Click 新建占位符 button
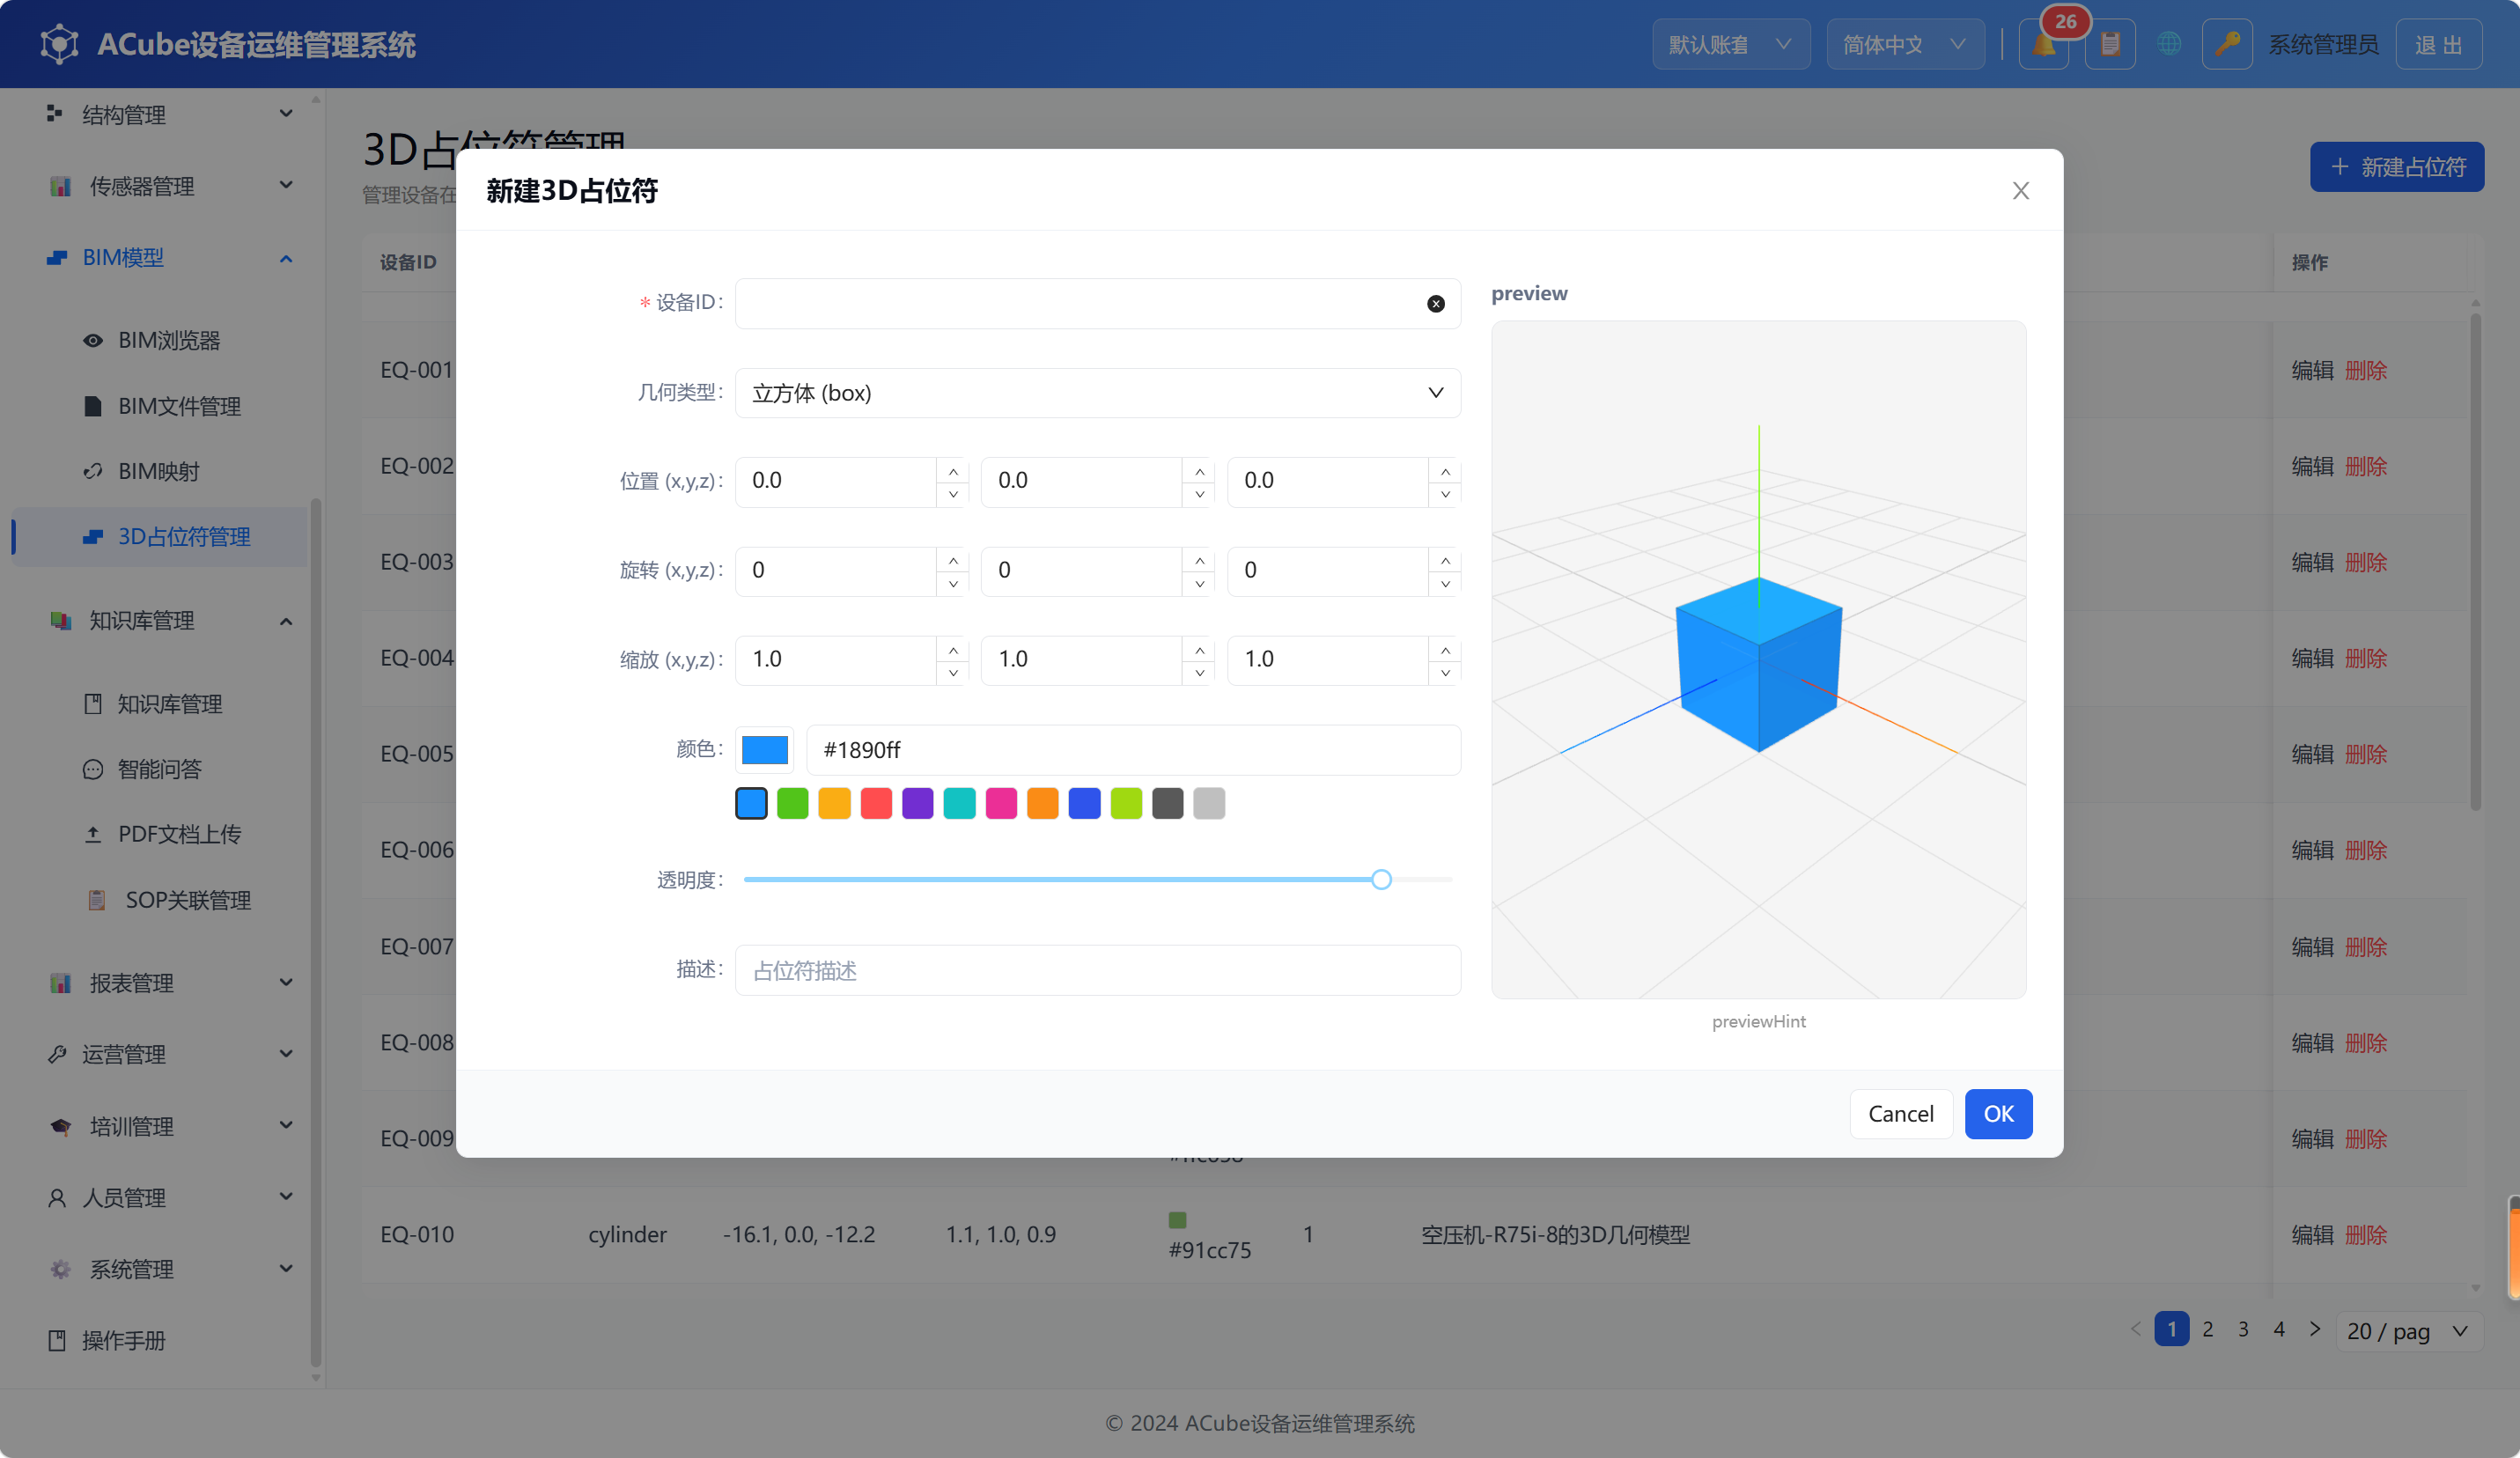2520x1458 pixels. click(2396, 167)
